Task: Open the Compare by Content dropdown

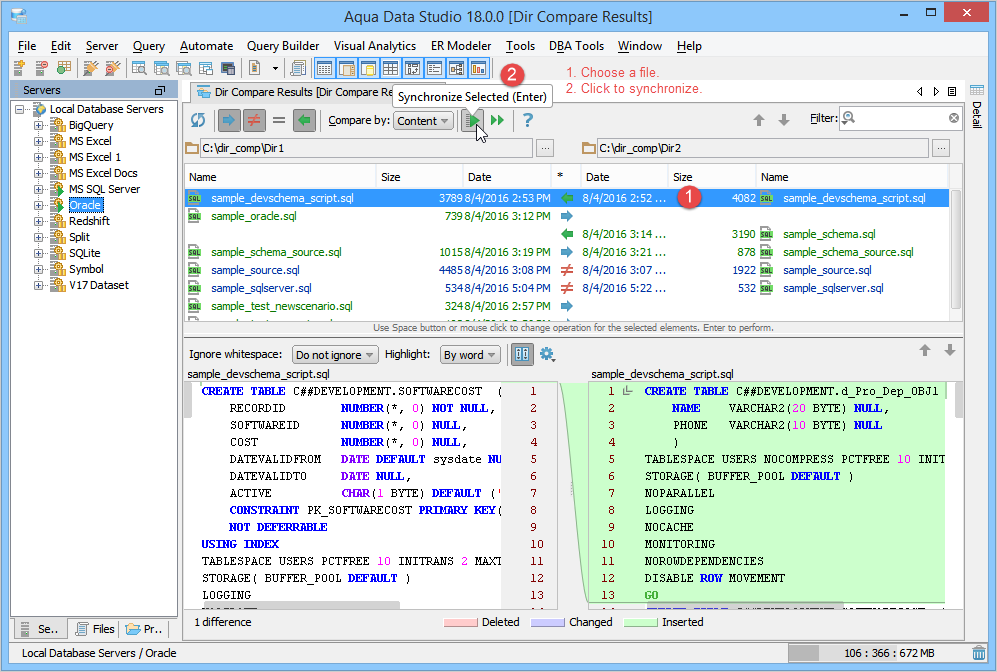Action: 423,121
